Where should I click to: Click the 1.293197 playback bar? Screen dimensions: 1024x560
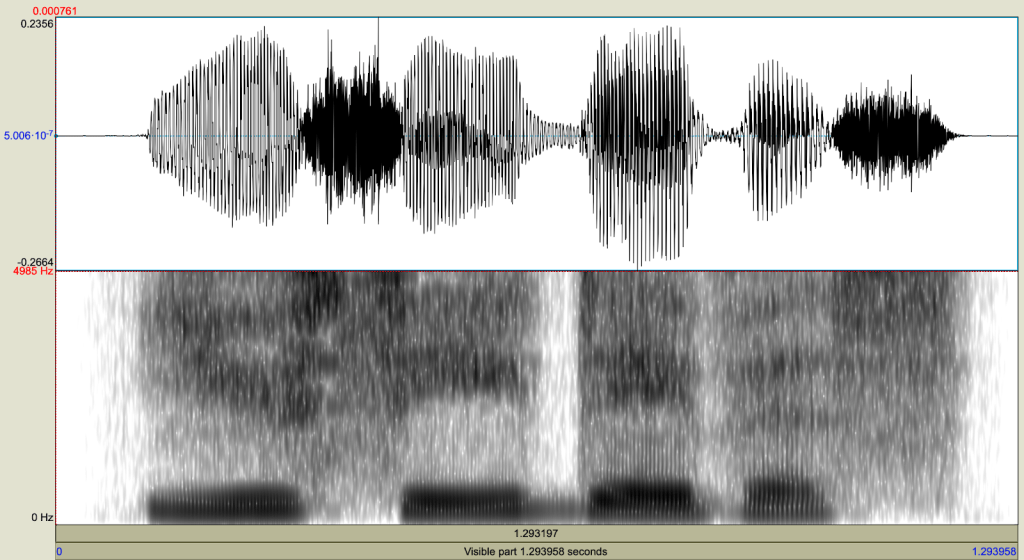coord(535,534)
